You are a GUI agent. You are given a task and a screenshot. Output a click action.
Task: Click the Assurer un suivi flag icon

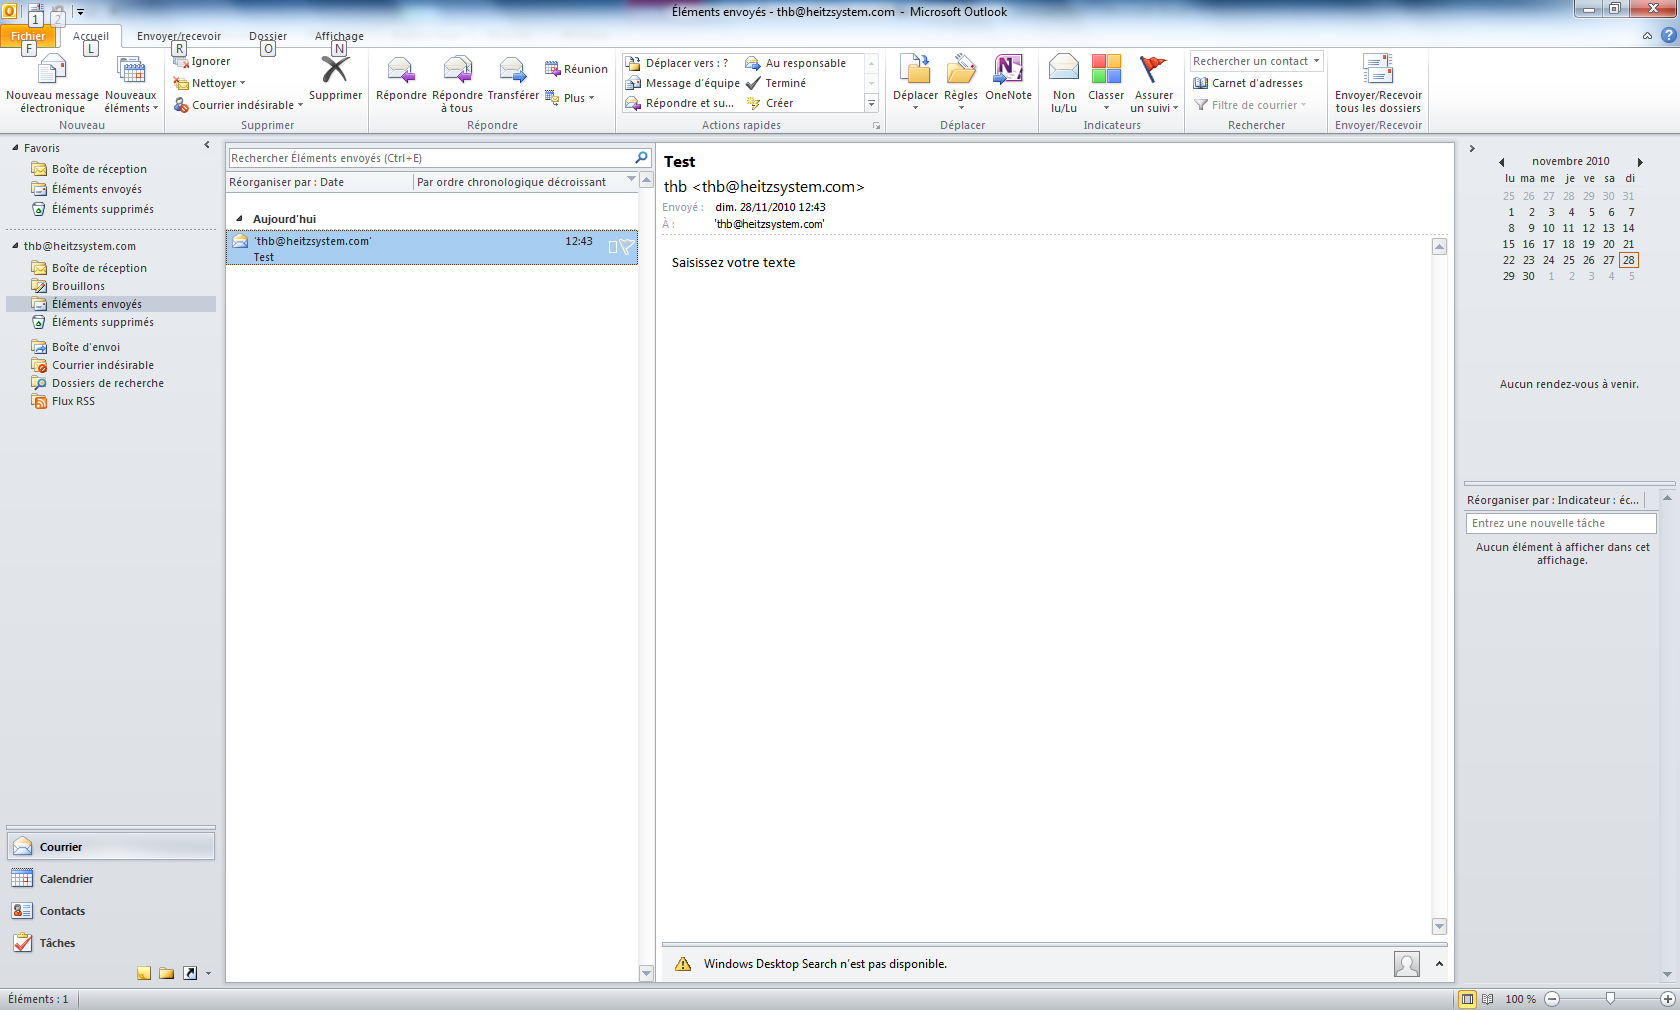coord(1154,84)
